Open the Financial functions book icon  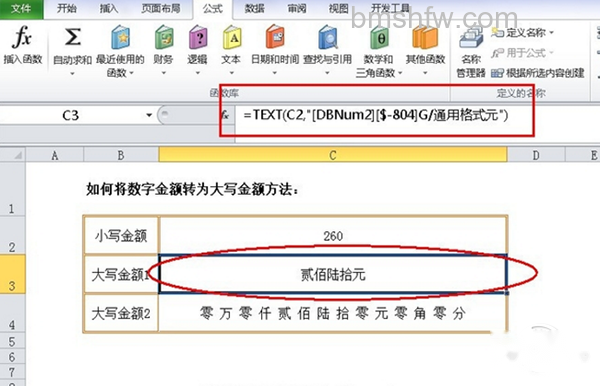164,37
